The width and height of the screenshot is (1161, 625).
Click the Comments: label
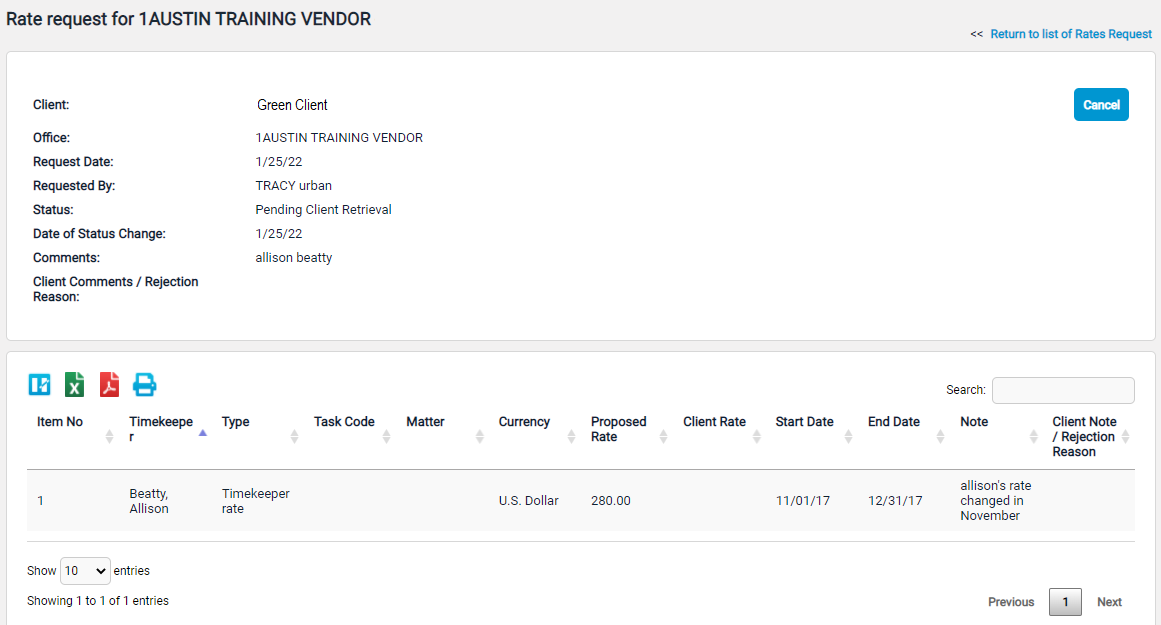click(67, 258)
